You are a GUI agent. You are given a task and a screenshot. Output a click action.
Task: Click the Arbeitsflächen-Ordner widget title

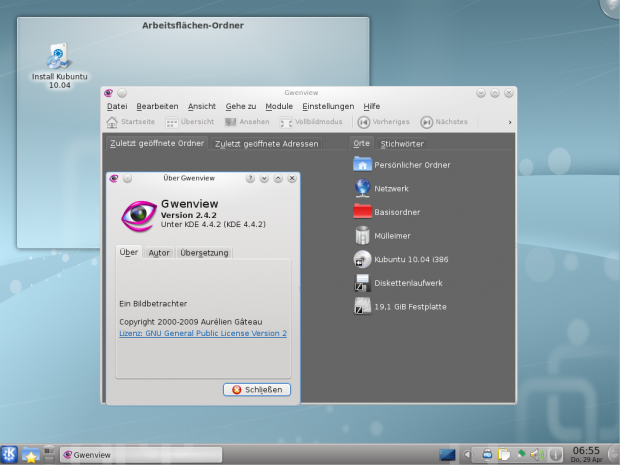point(193,25)
